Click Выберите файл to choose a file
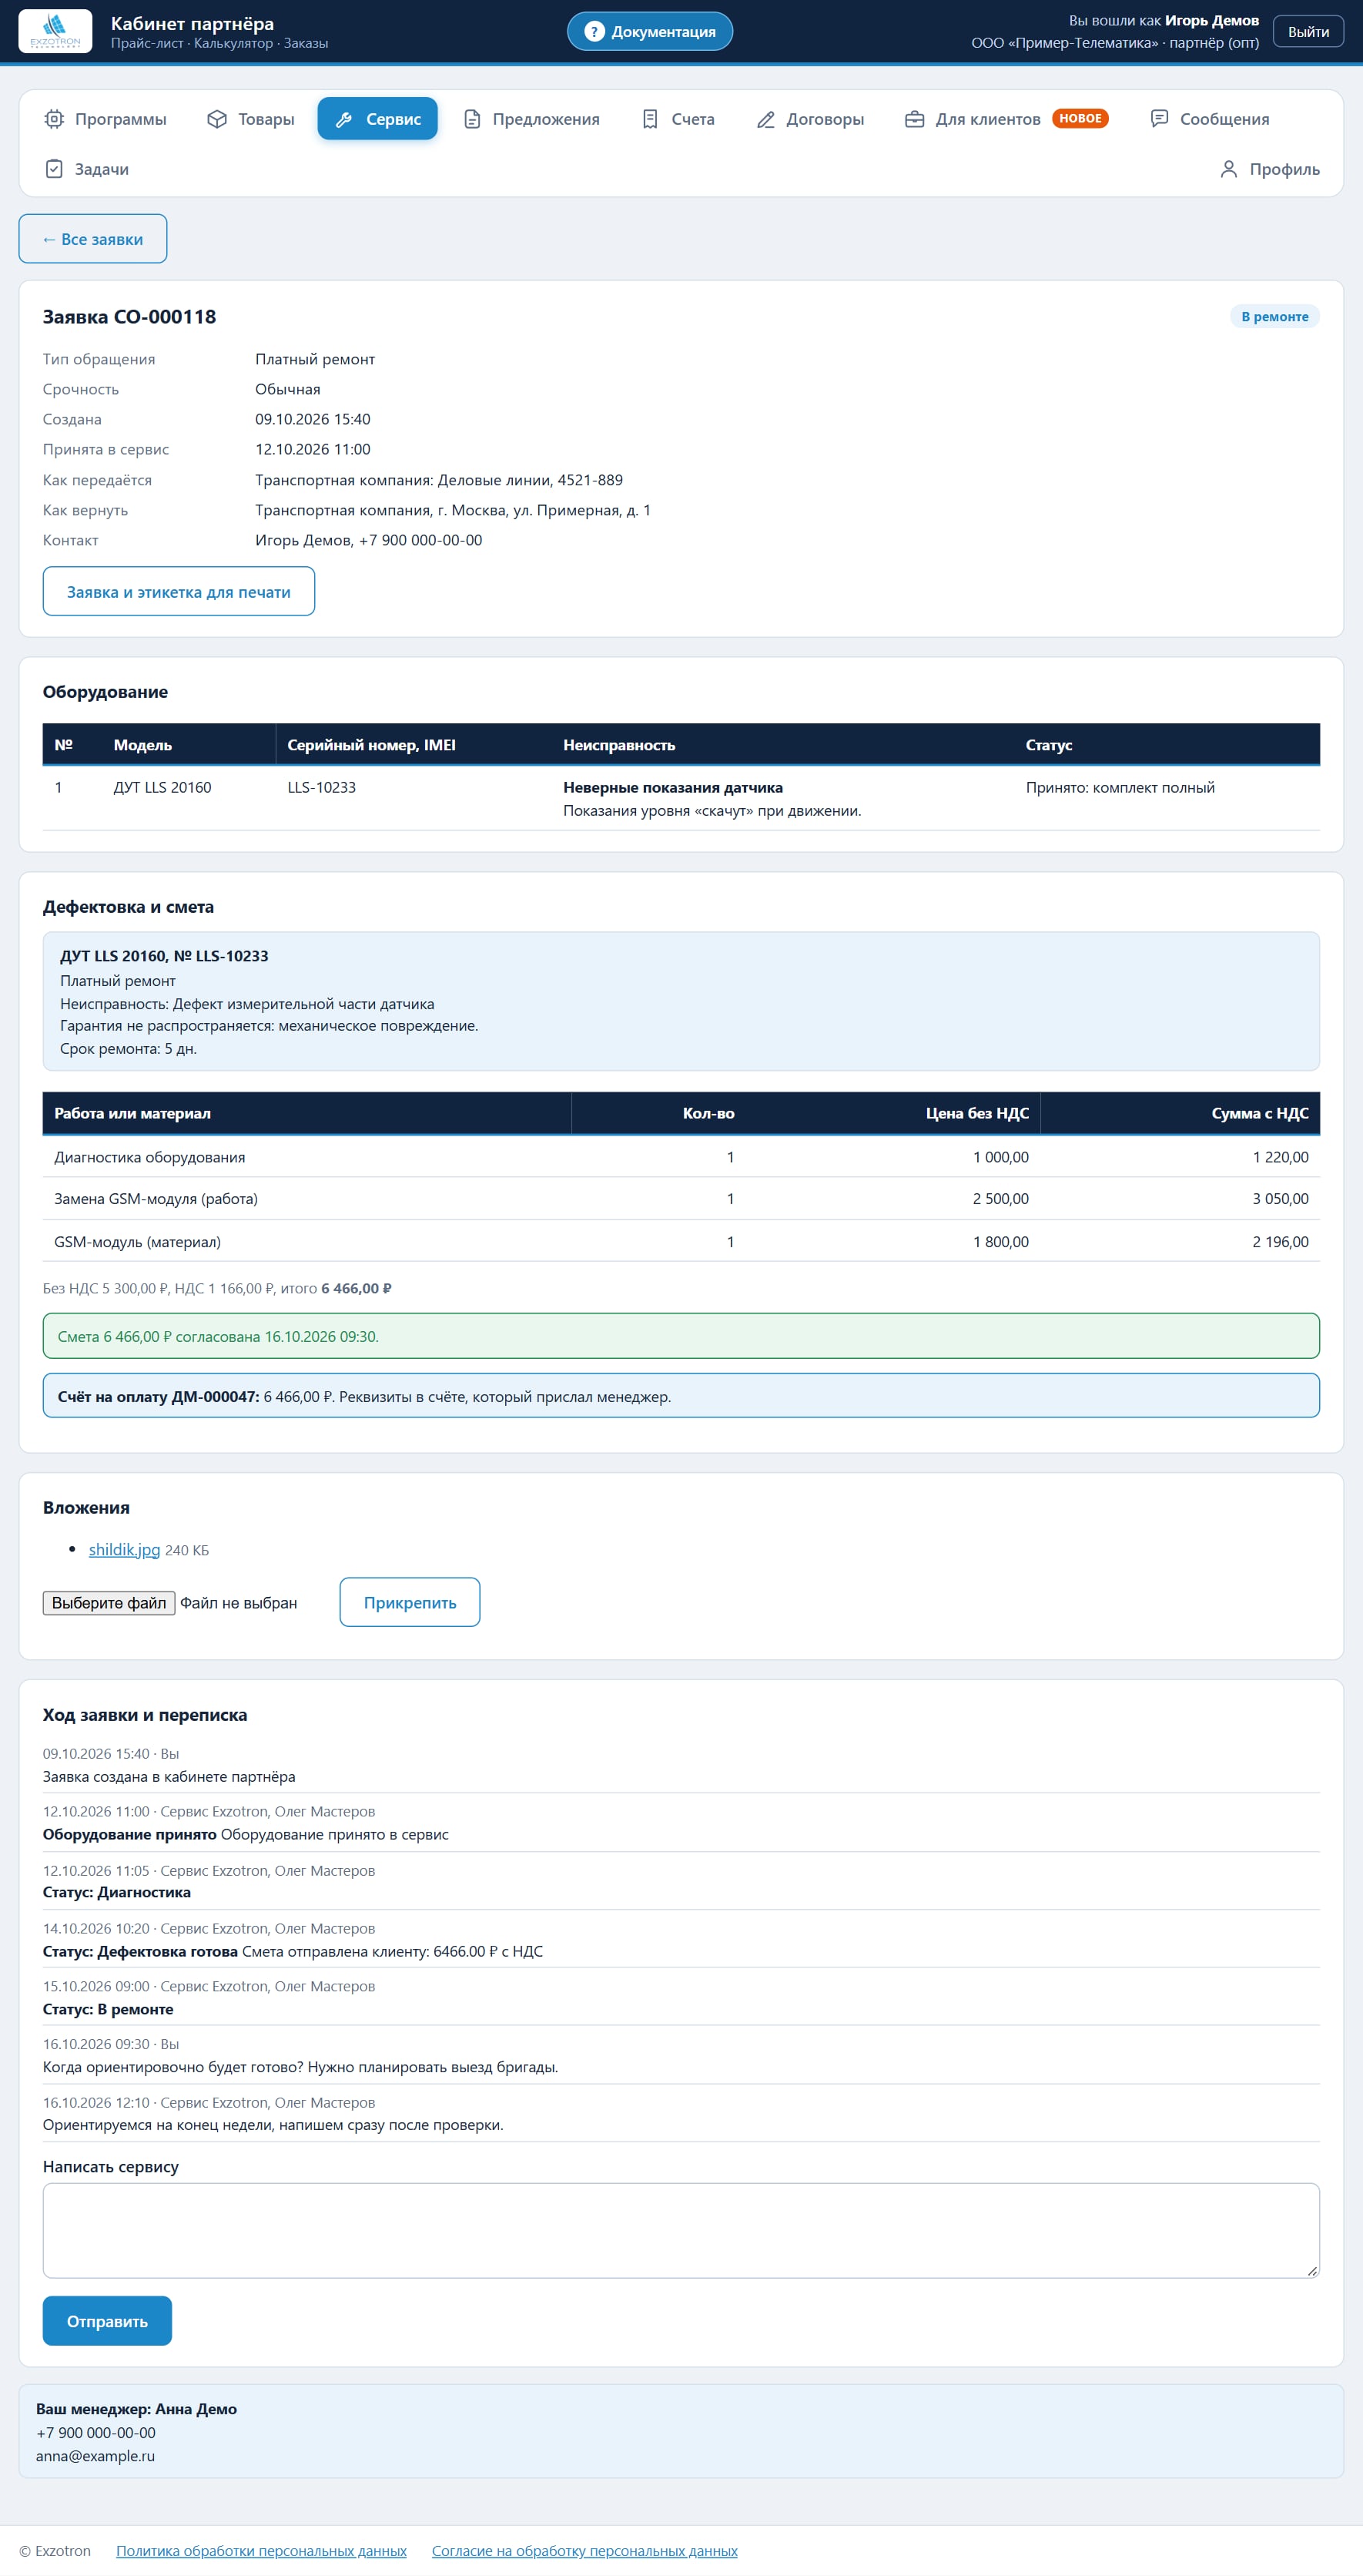This screenshot has height=2576, width=1363. [109, 1603]
